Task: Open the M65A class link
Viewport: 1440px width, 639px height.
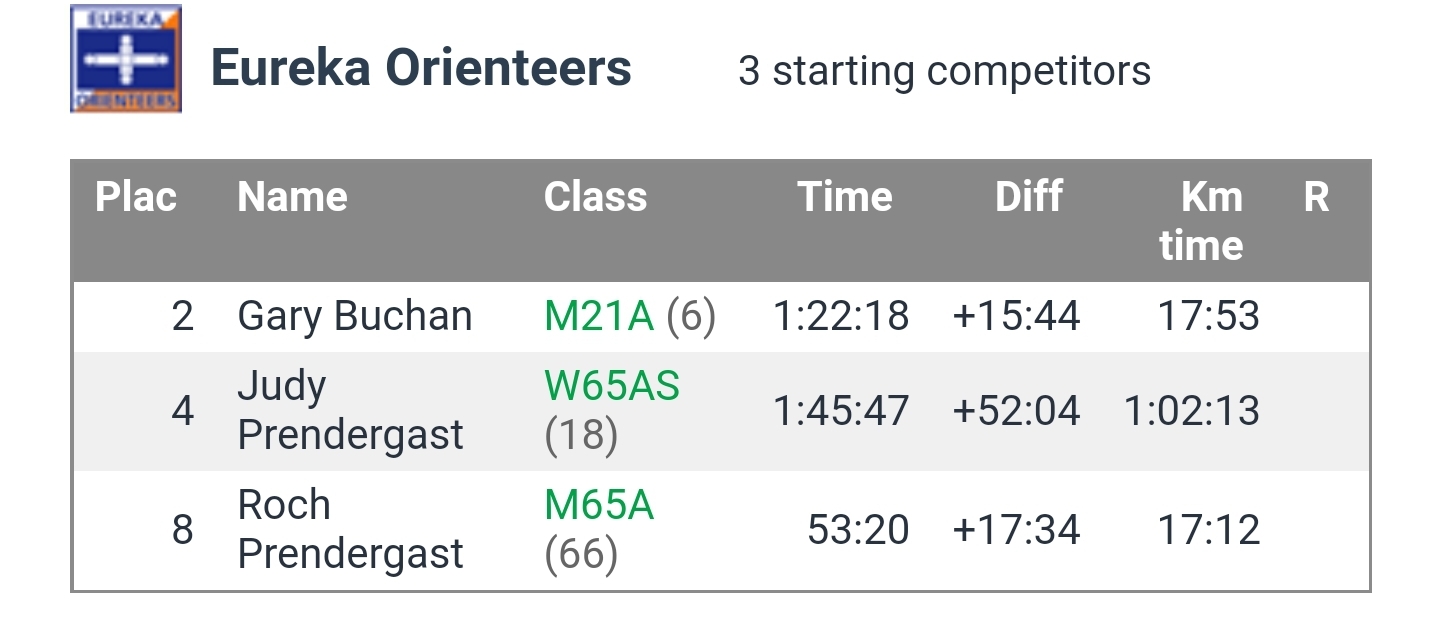Action: pos(598,505)
